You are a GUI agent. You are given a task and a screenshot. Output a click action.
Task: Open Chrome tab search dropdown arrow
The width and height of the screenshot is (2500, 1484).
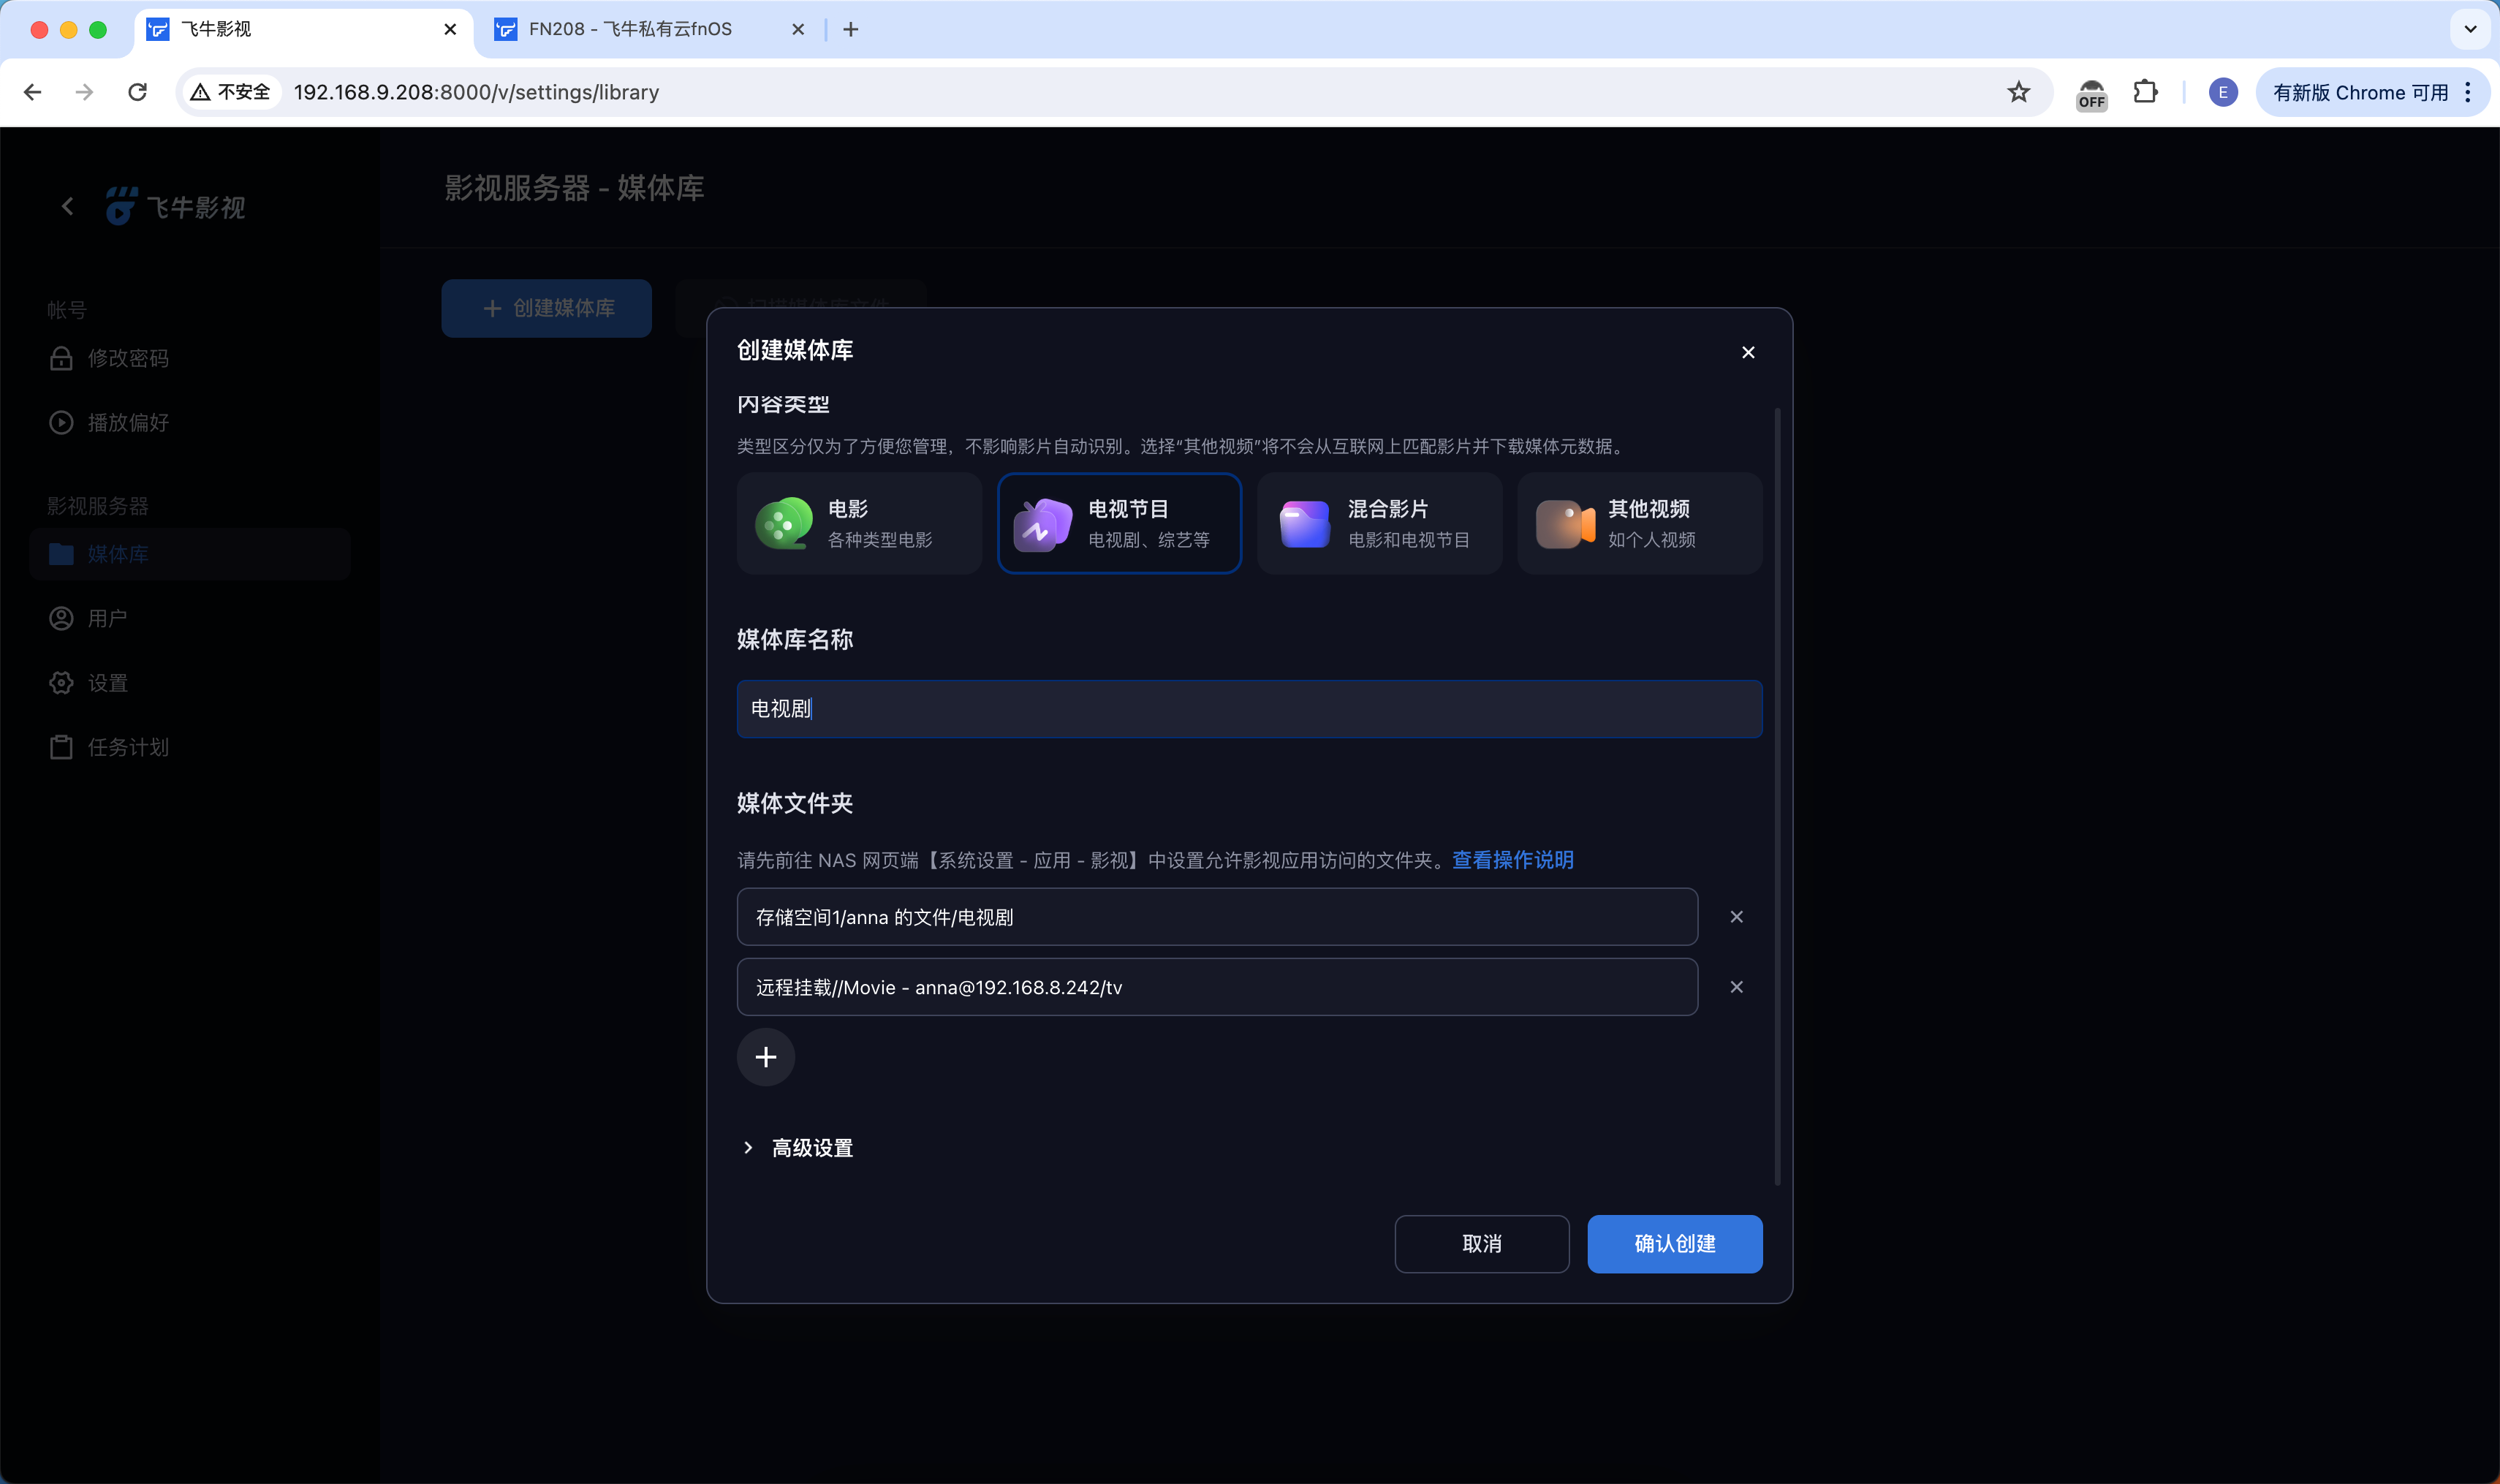[x=2470, y=29]
